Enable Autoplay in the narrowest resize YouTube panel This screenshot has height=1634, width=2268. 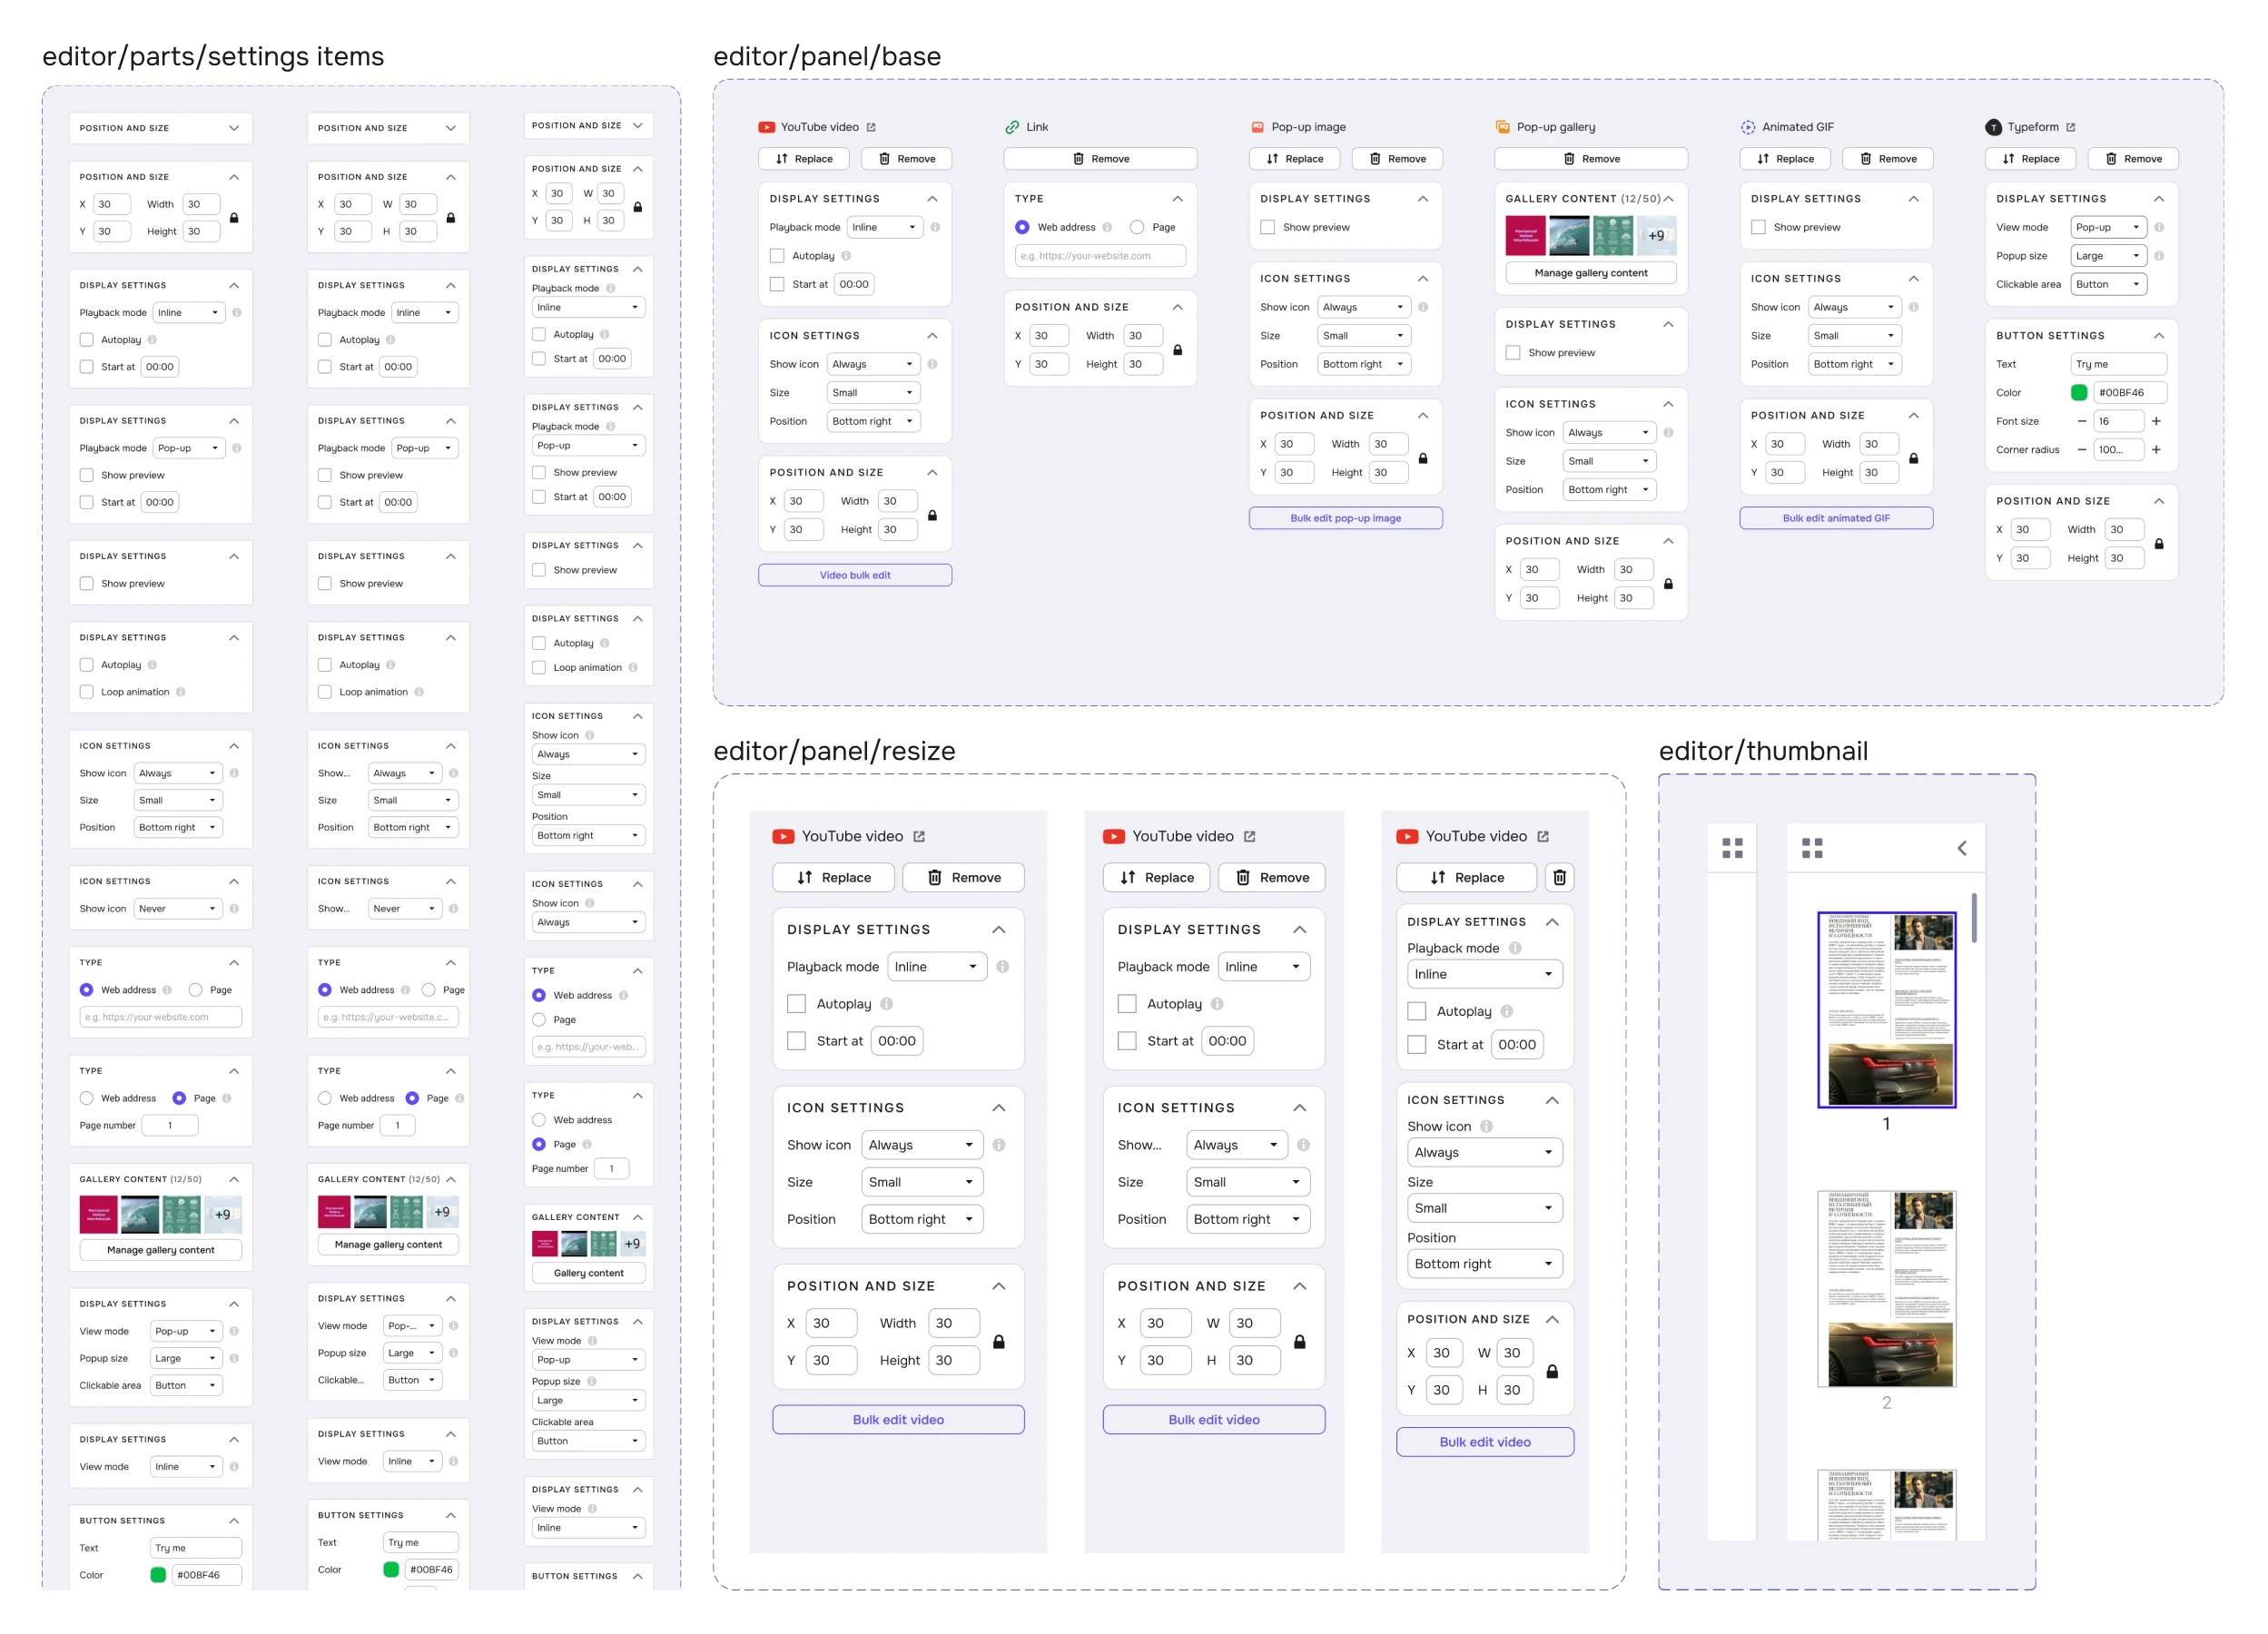[x=1417, y=1011]
